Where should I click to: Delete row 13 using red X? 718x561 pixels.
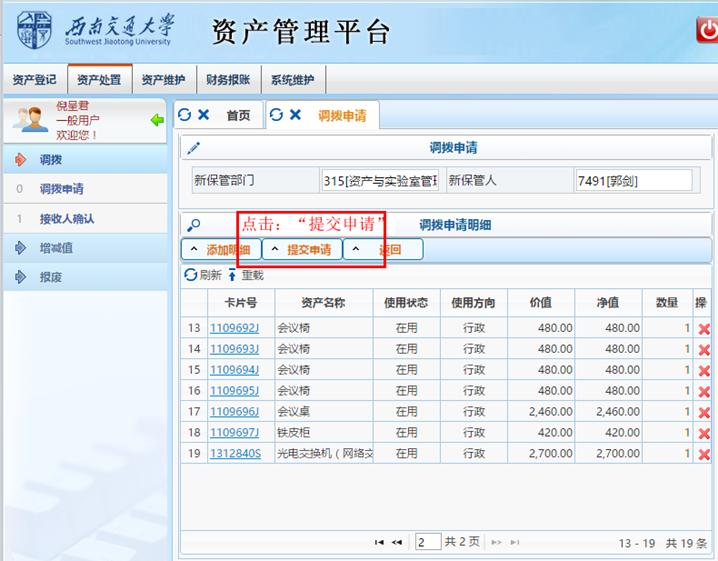click(x=704, y=329)
